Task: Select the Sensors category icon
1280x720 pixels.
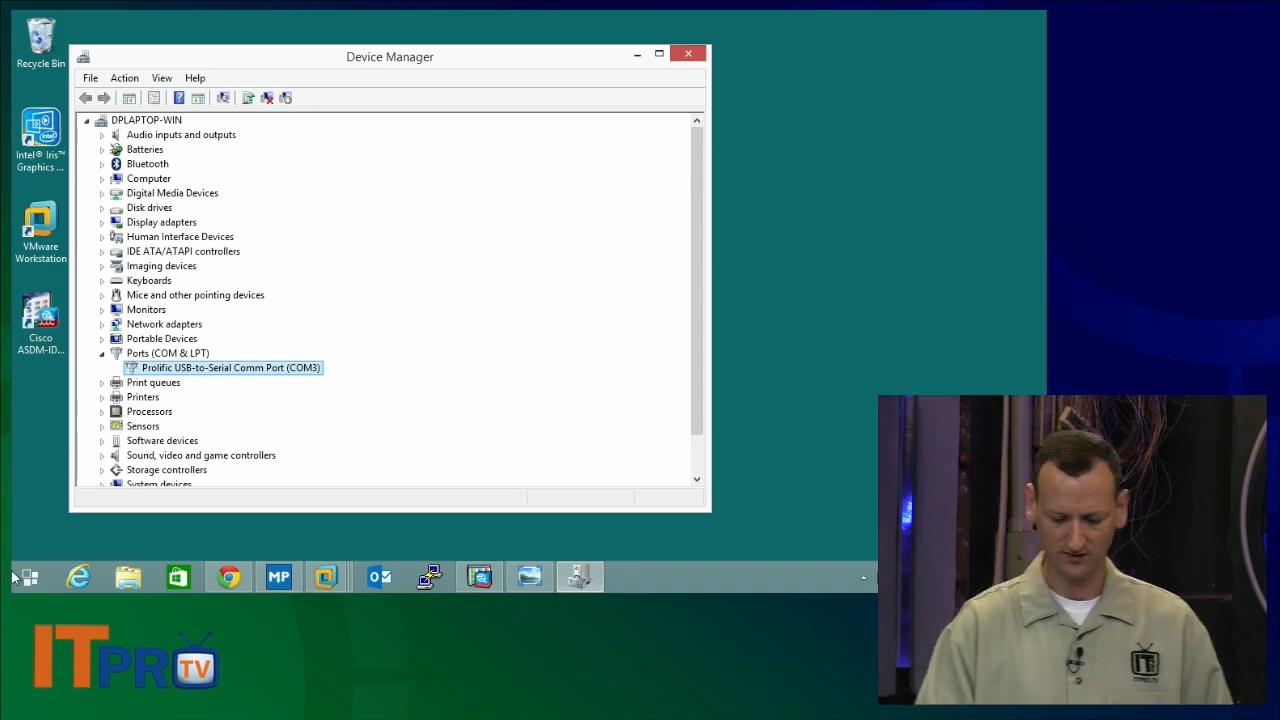Action: pyautogui.click(x=116, y=426)
